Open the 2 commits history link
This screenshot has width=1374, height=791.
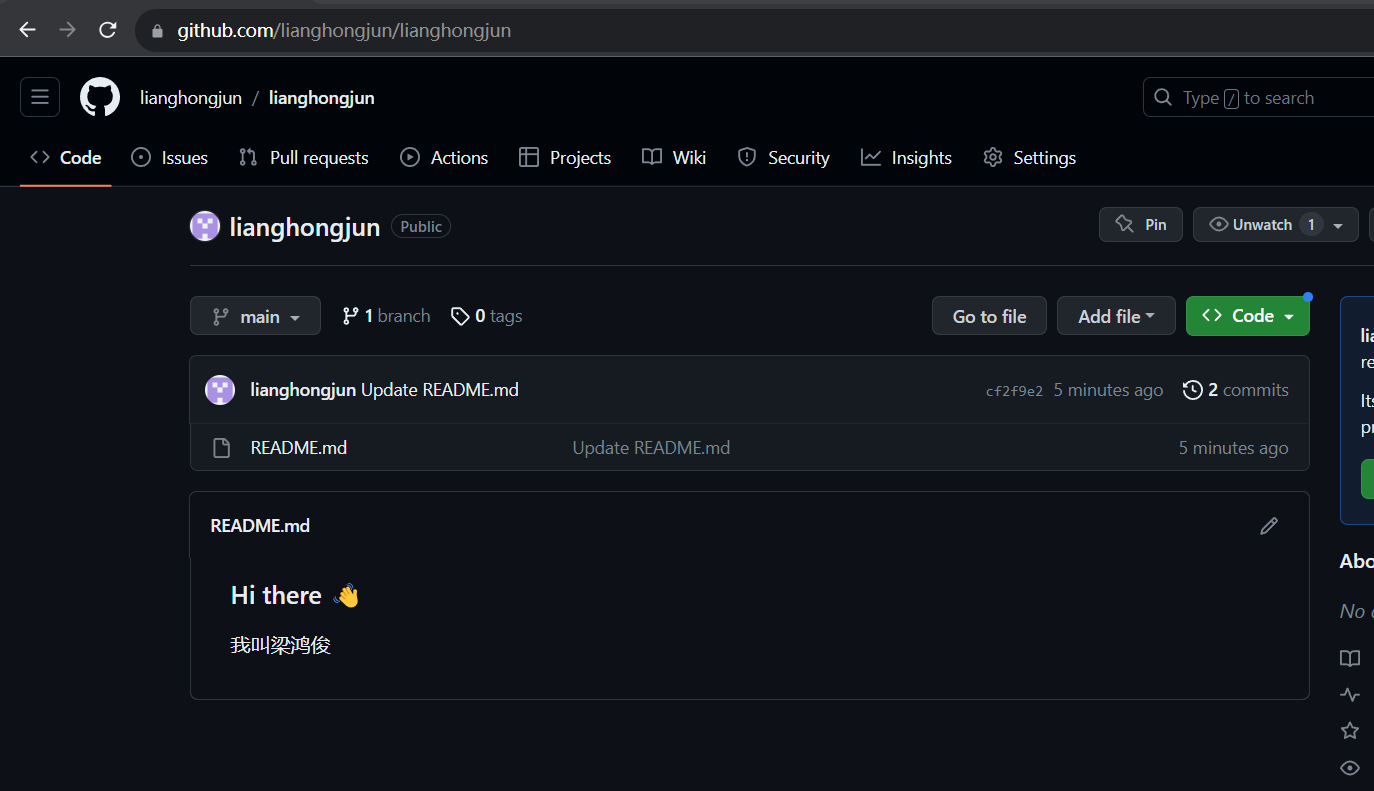pyautogui.click(x=1236, y=390)
